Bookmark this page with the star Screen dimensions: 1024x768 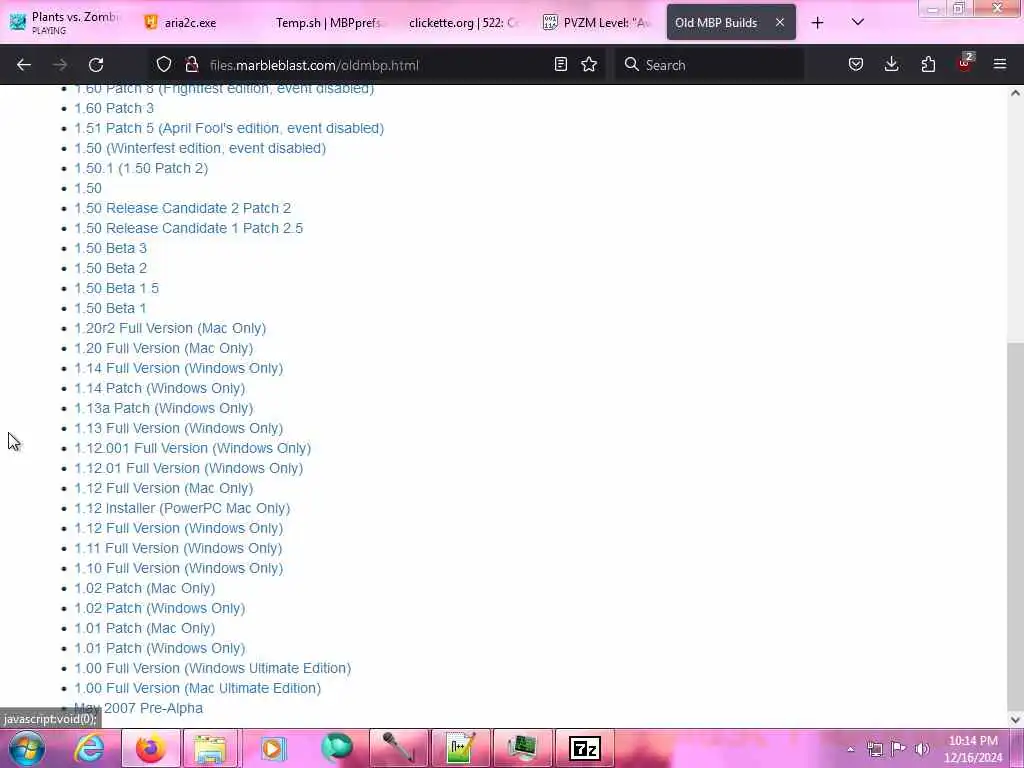[x=589, y=64]
